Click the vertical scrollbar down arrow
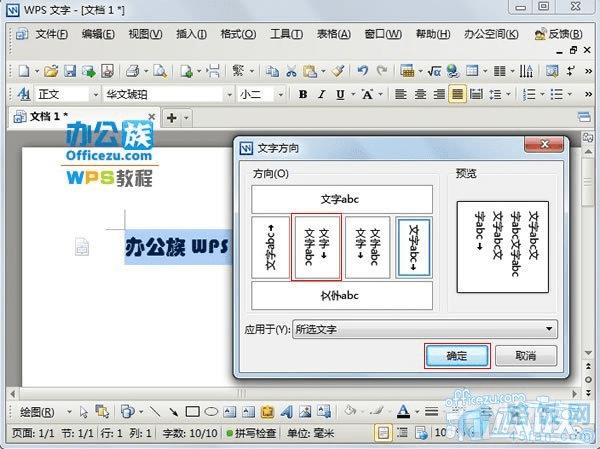 (588, 353)
